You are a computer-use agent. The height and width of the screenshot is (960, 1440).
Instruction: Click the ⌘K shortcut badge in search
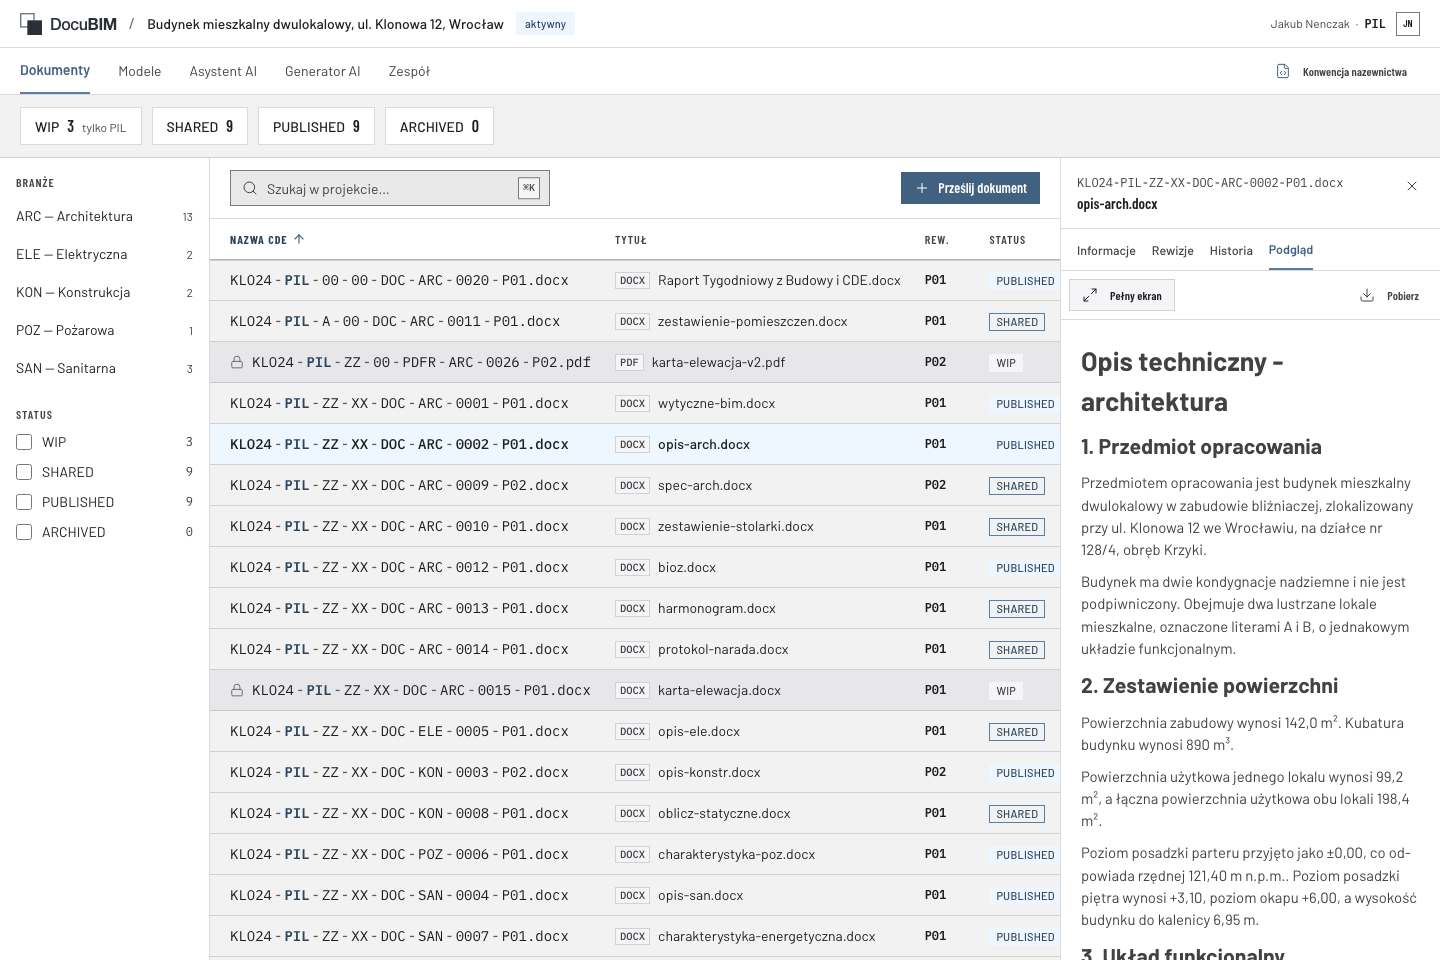coord(529,188)
